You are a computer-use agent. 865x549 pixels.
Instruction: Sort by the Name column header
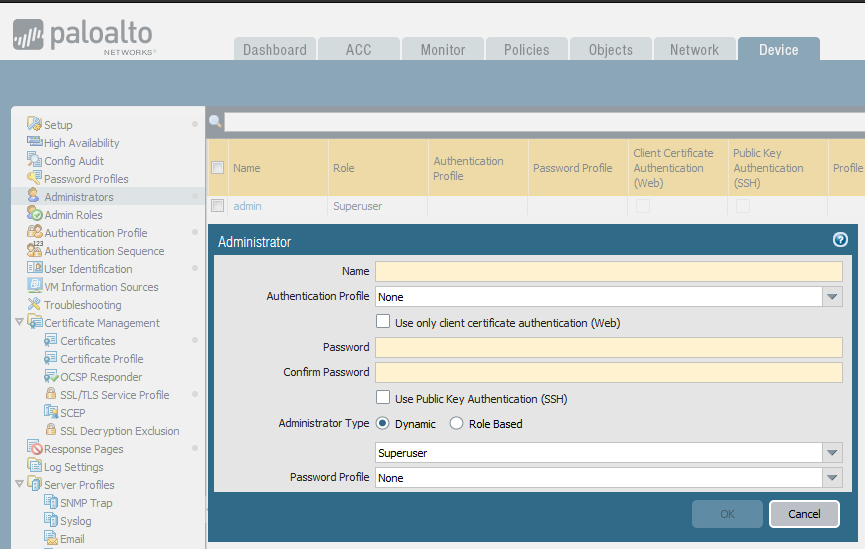coord(278,168)
